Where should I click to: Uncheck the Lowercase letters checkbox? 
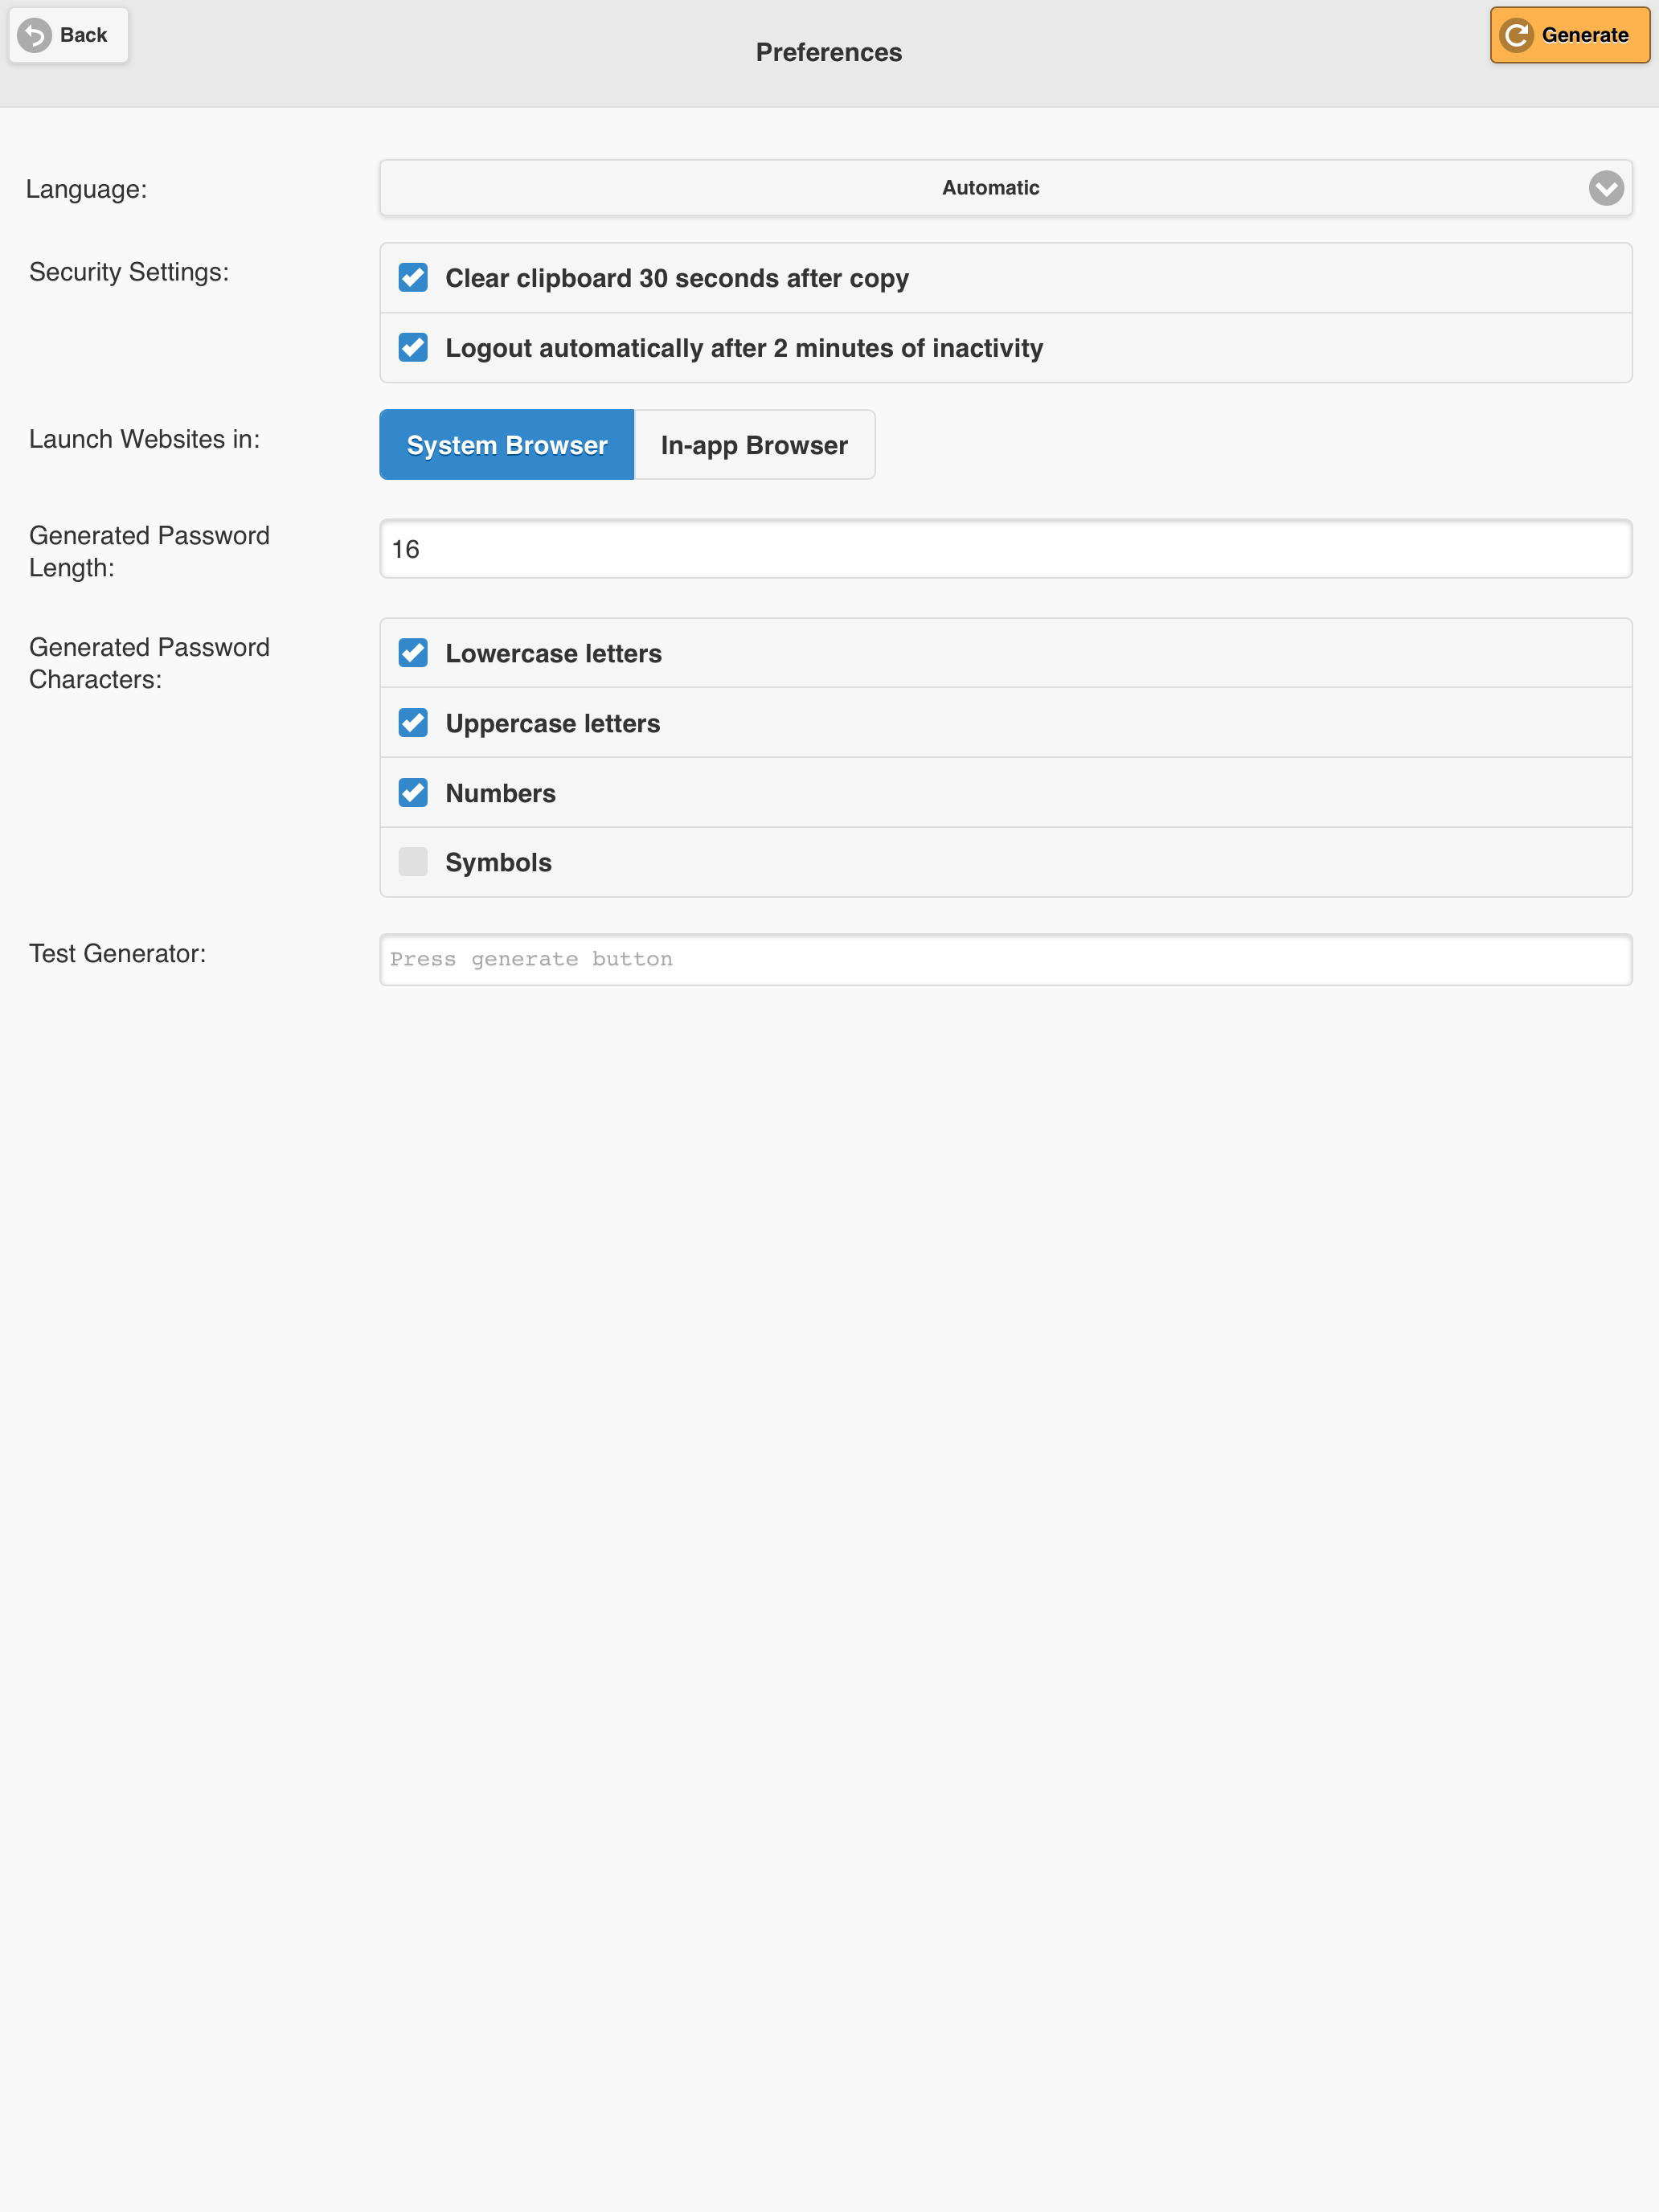[x=413, y=653]
